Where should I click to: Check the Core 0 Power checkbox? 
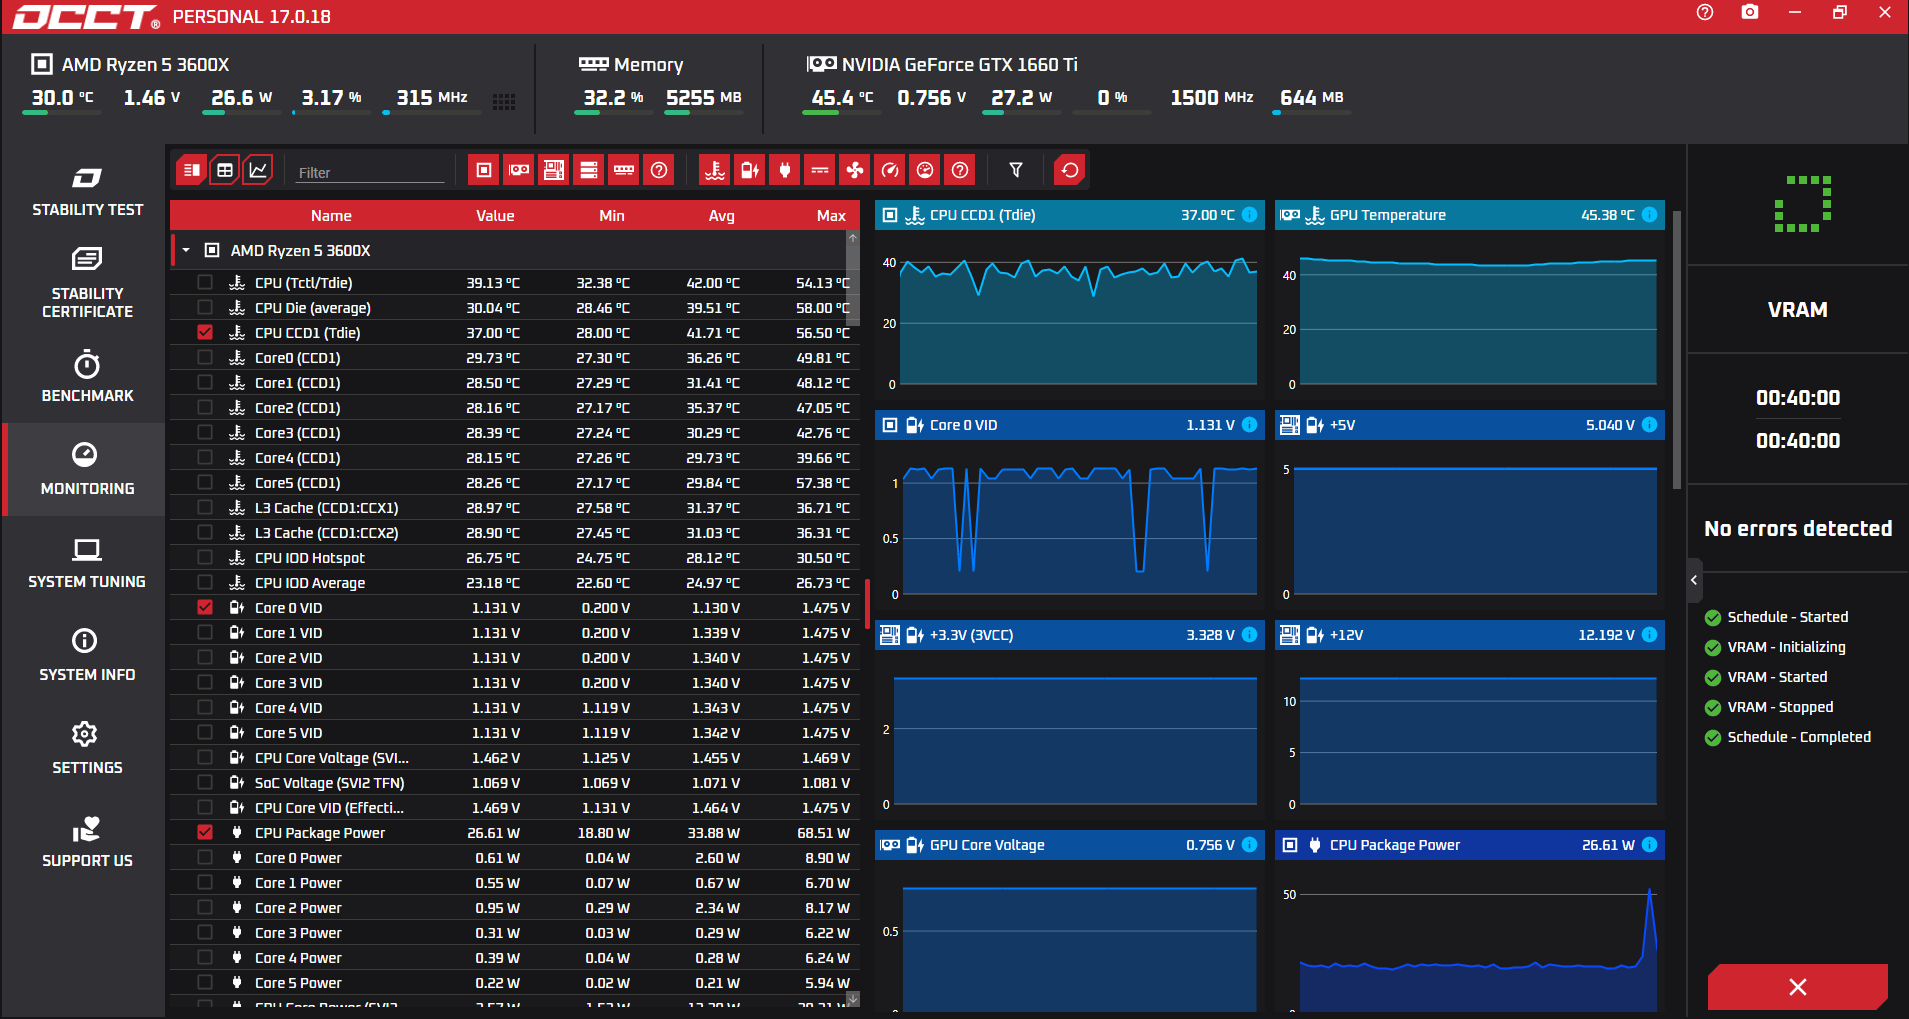pos(205,857)
